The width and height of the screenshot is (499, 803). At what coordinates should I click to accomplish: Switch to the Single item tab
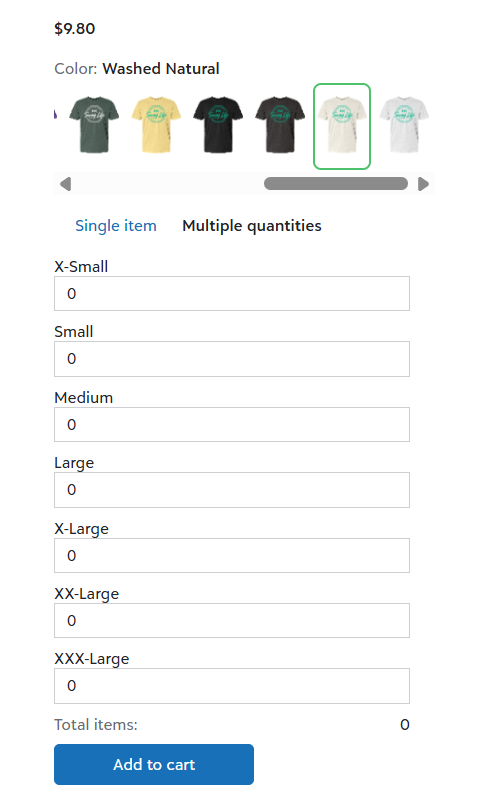(116, 226)
